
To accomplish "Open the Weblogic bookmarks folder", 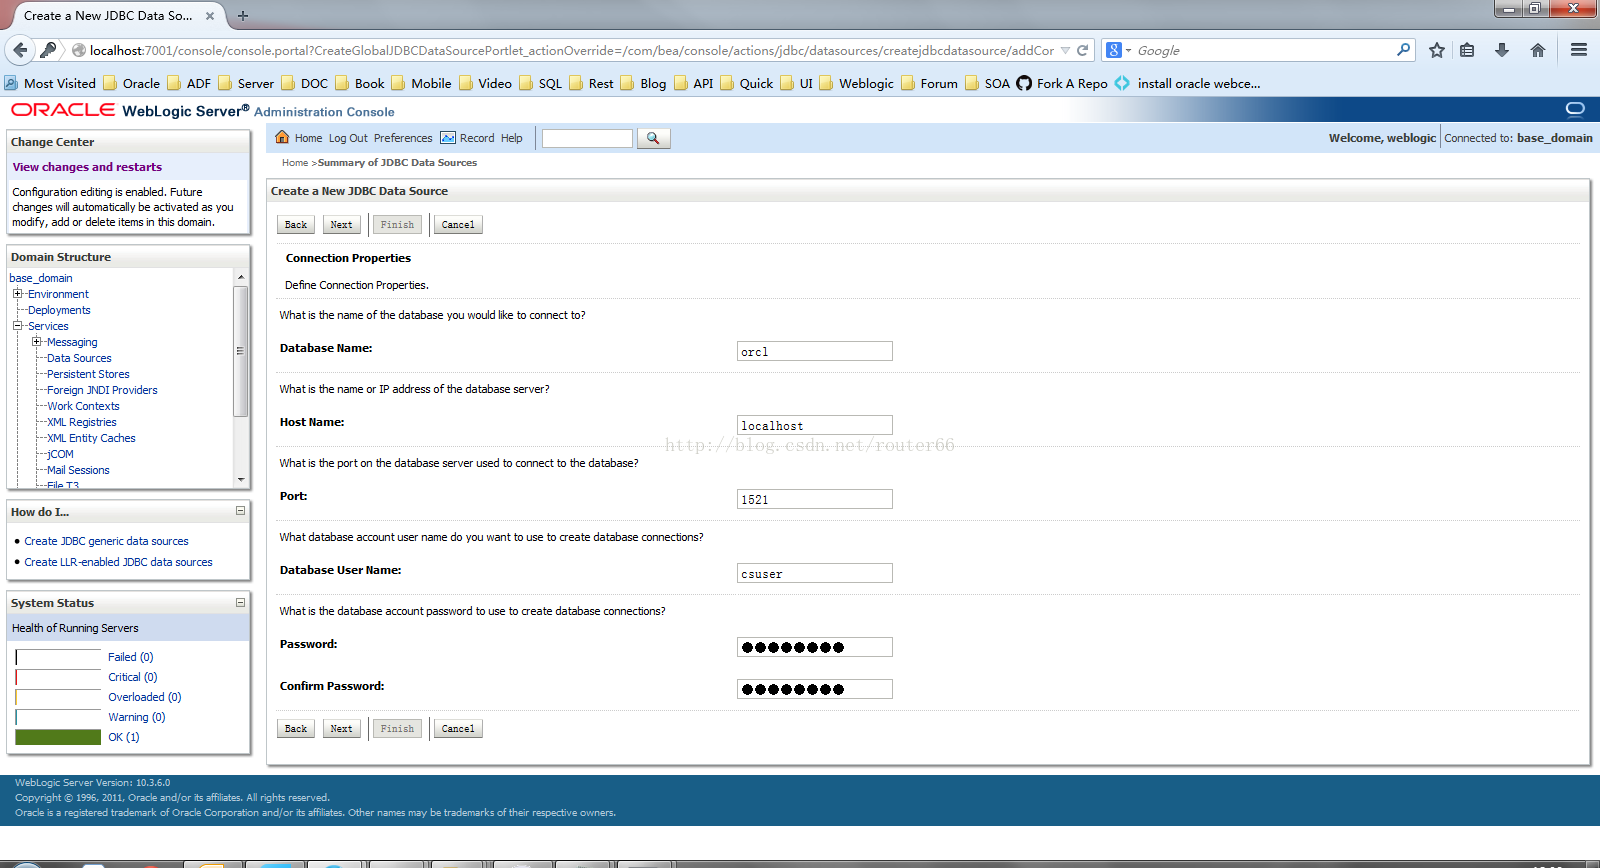I will (x=856, y=83).
